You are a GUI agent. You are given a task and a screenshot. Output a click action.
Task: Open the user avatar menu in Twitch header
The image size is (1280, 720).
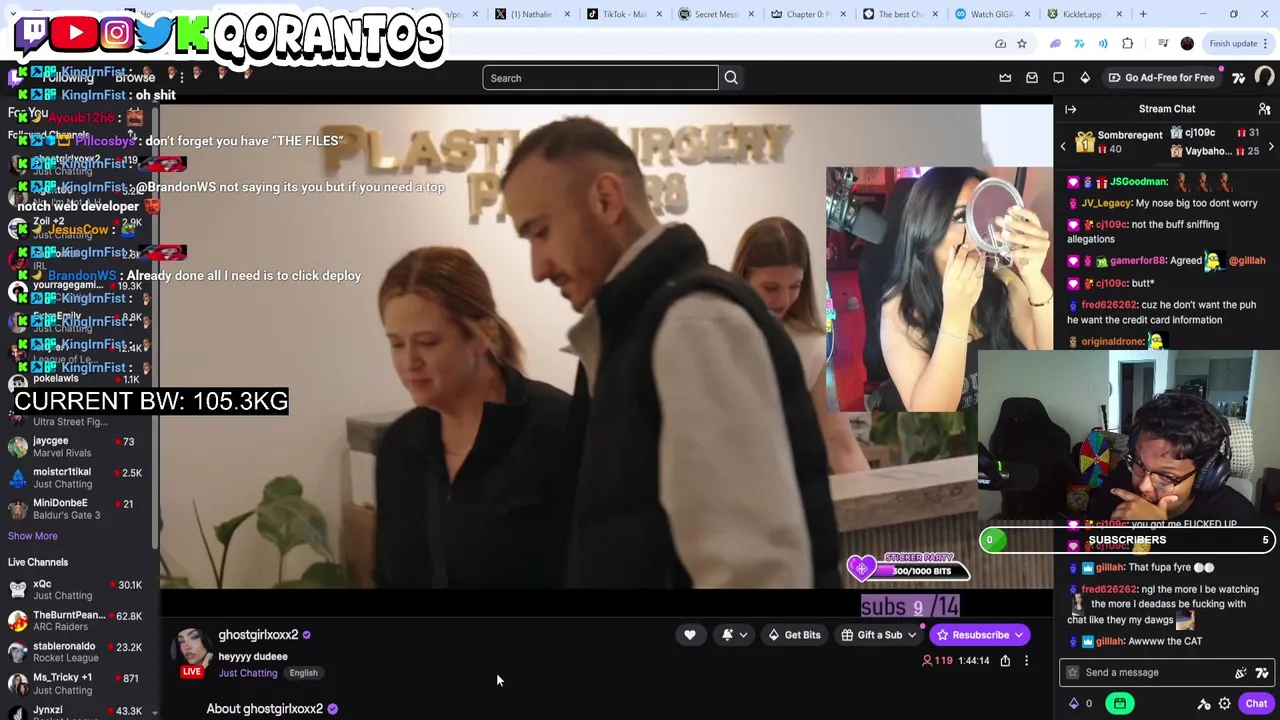(1265, 78)
